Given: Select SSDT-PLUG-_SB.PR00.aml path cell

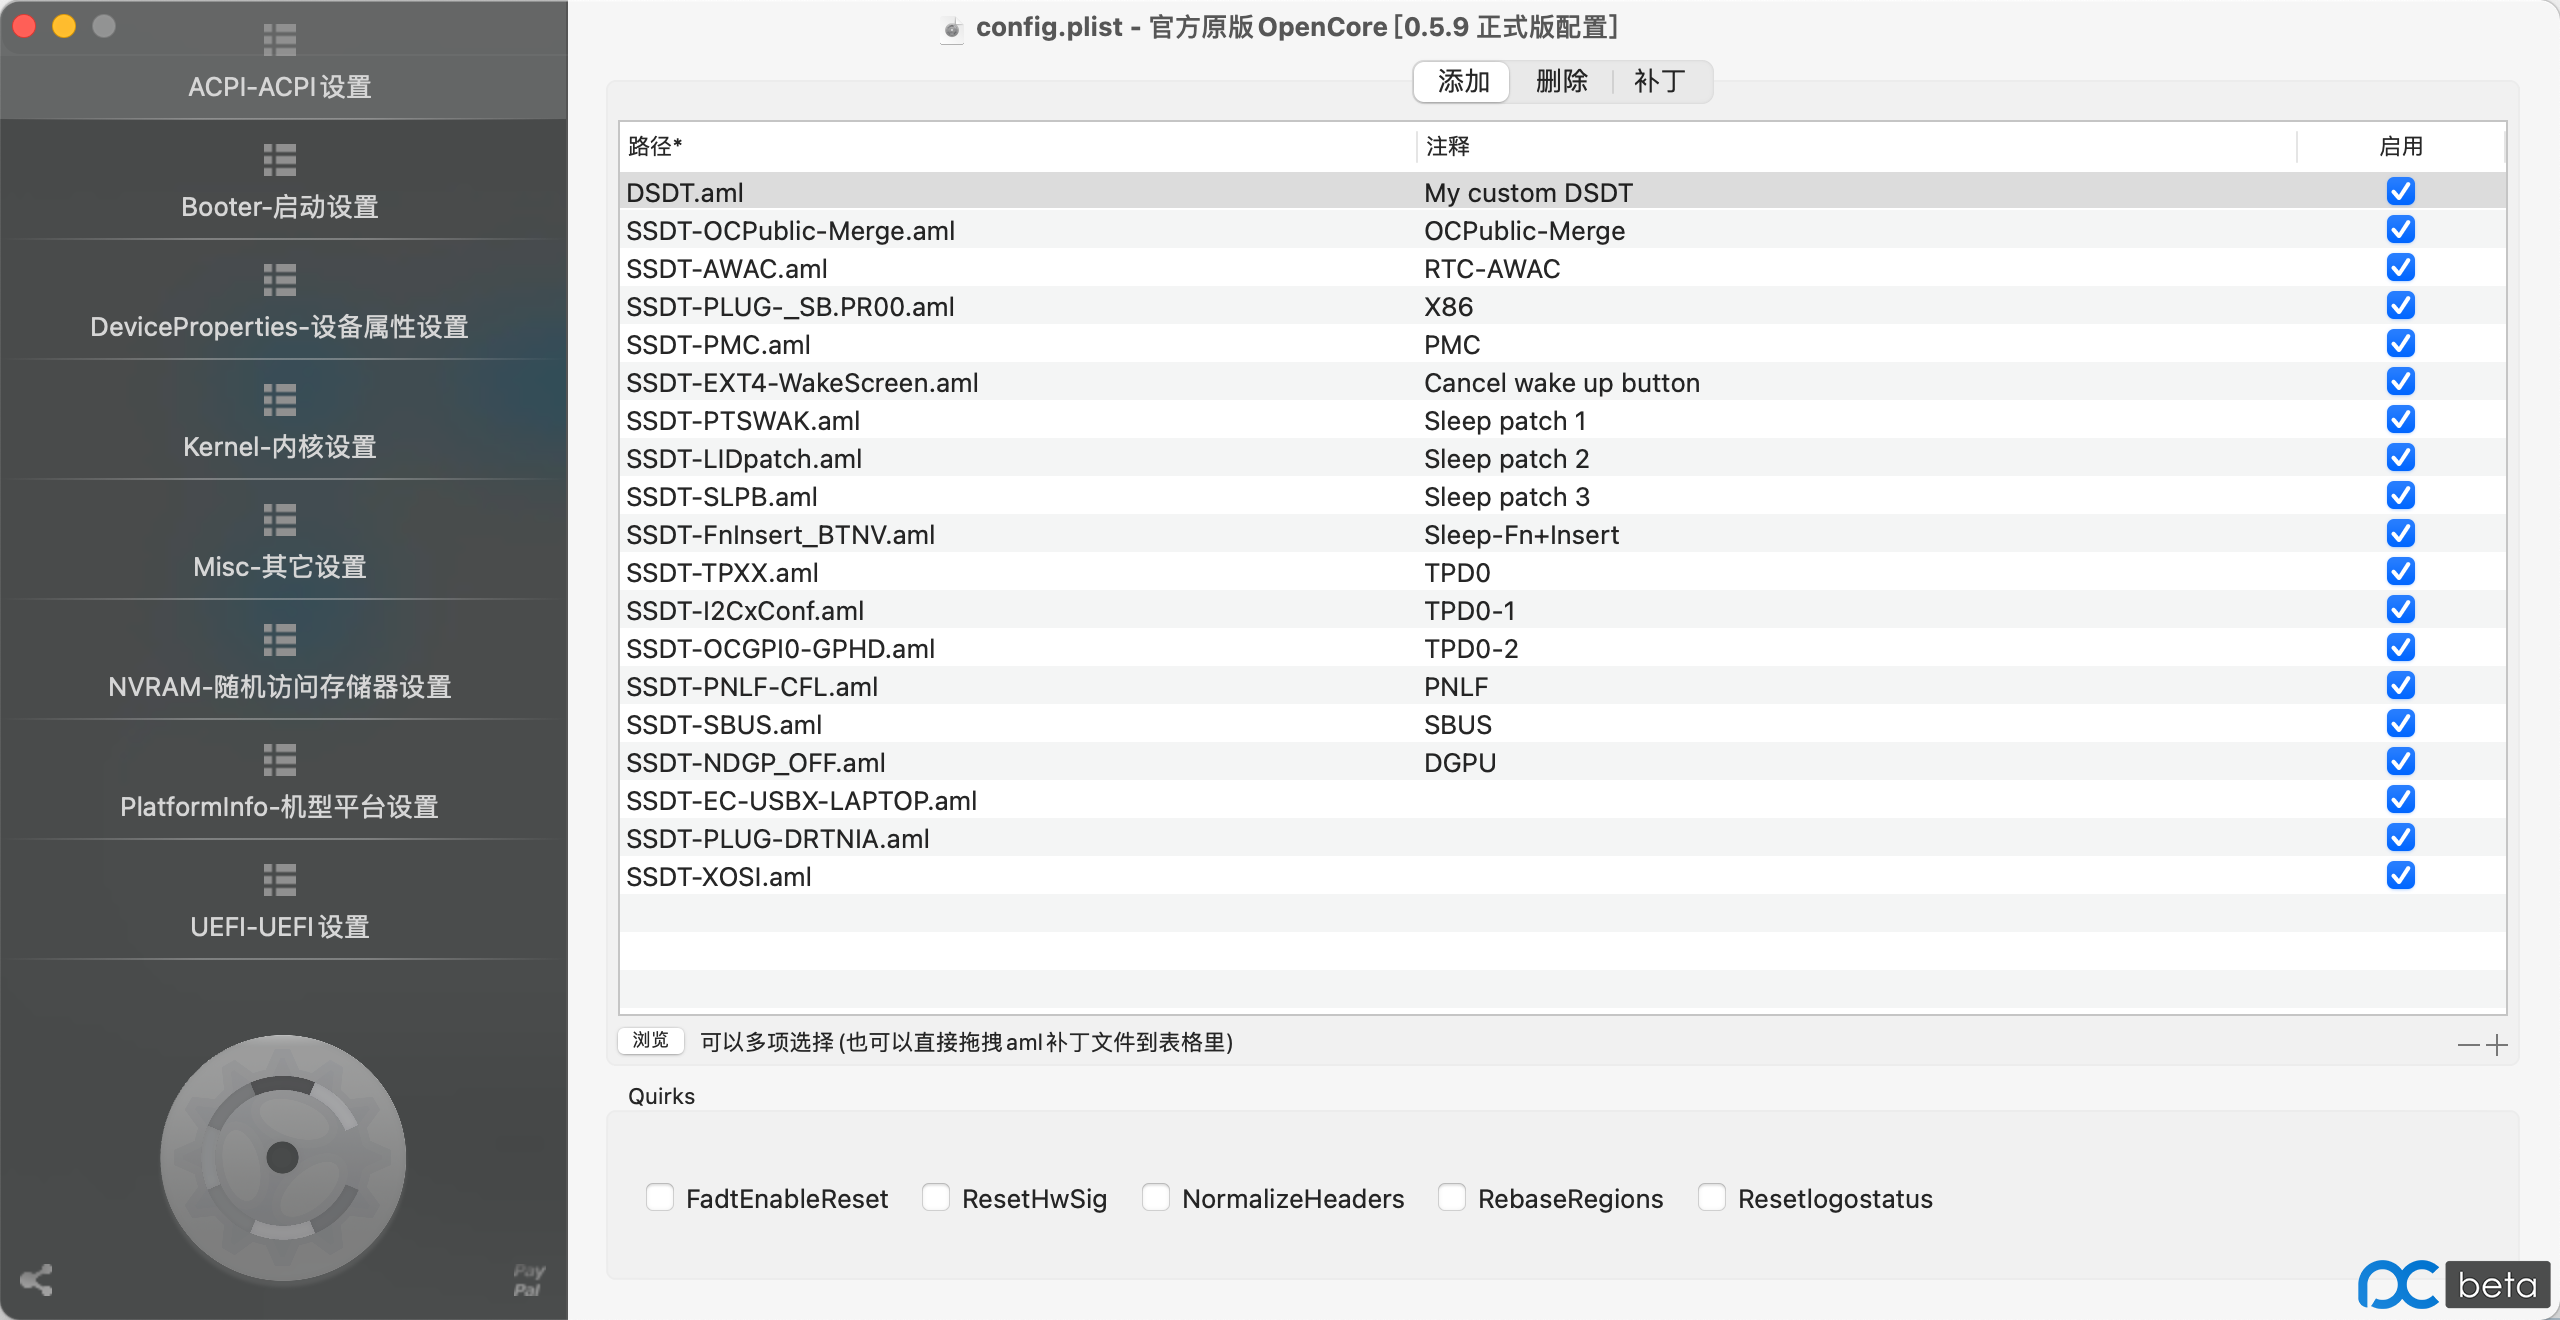Looking at the screenshot, I should click(x=790, y=306).
